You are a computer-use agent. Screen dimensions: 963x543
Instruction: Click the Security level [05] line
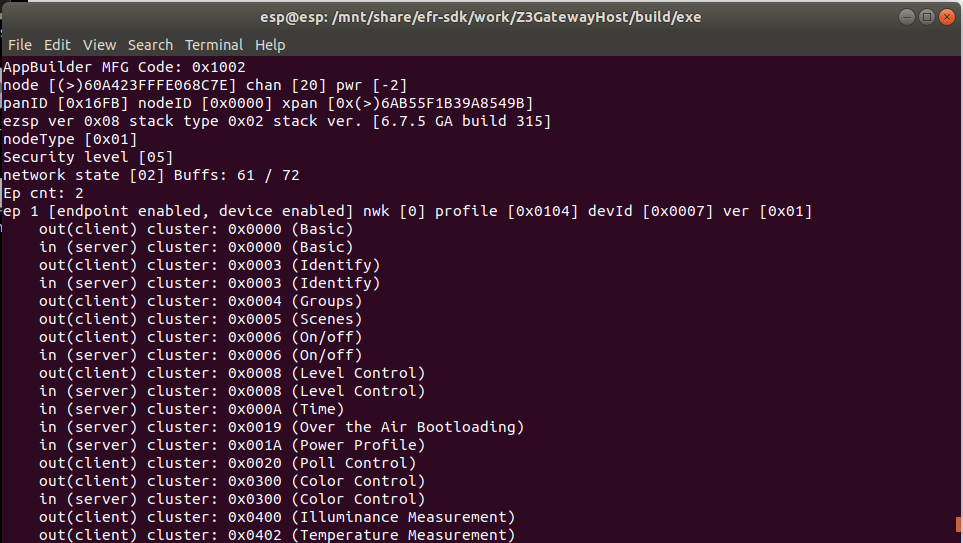coord(88,157)
